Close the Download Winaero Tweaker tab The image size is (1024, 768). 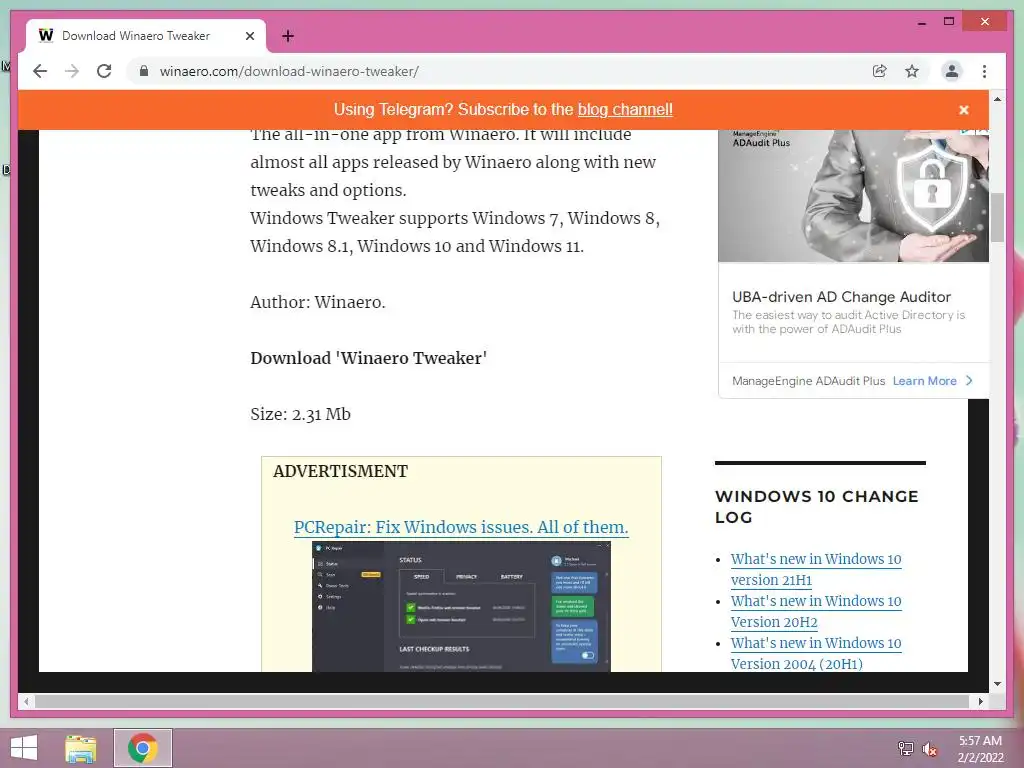[x=249, y=36]
